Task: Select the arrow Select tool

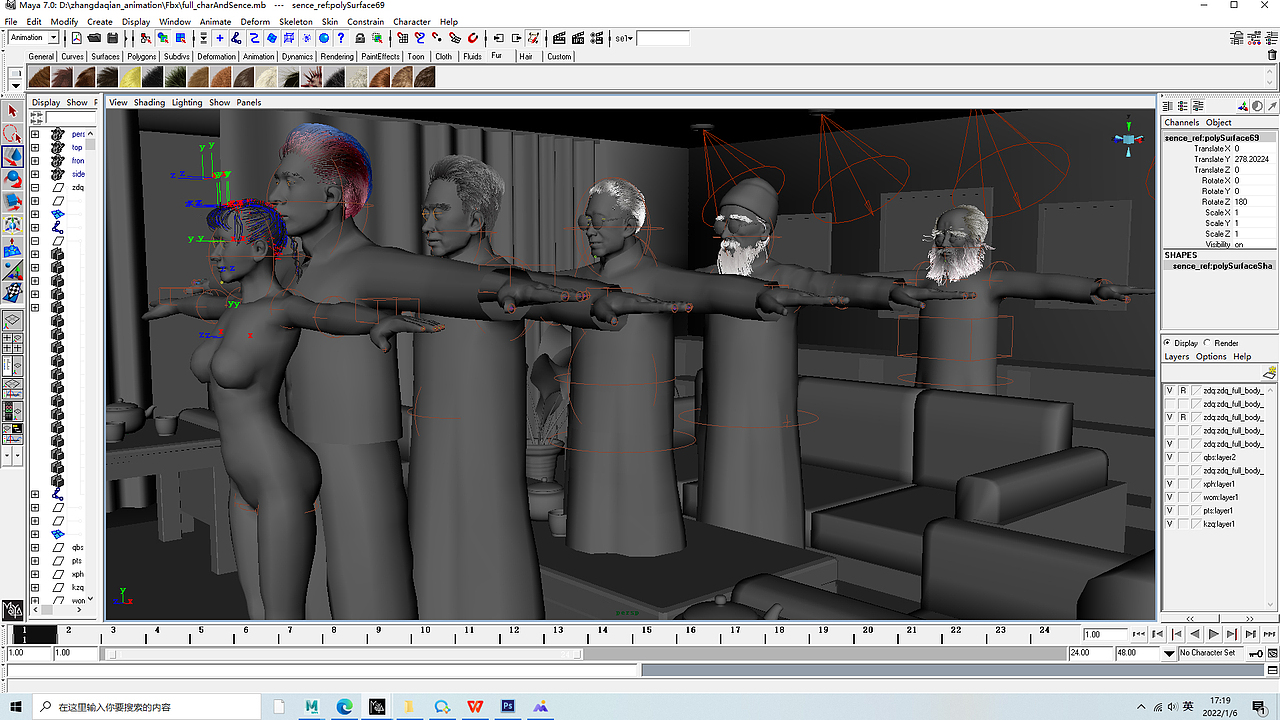Action: click(13, 111)
